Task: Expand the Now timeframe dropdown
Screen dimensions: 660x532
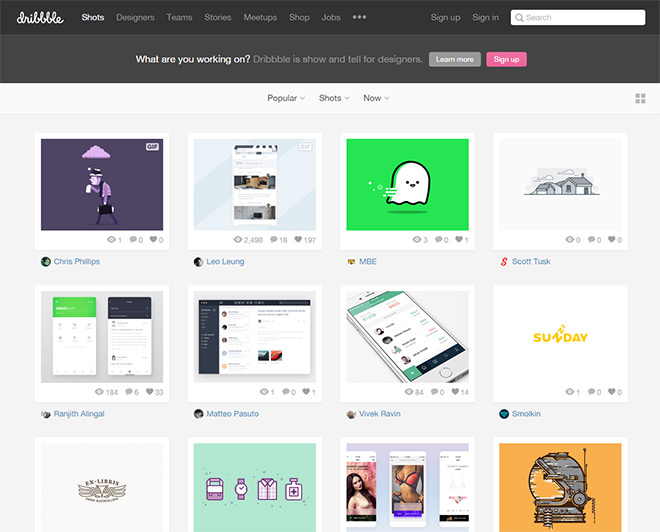Action: (376, 98)
